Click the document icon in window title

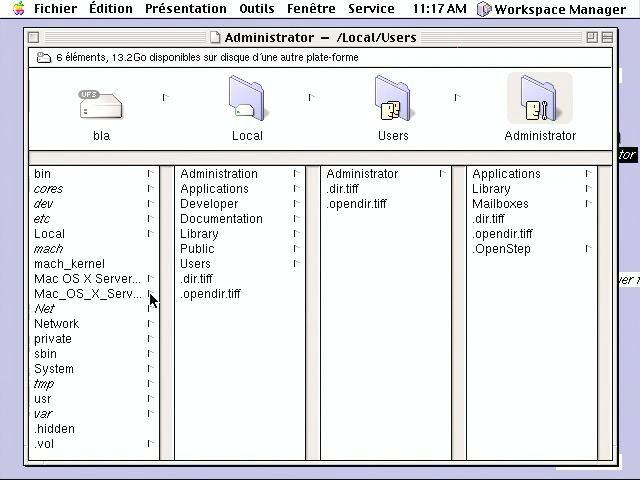215,38
